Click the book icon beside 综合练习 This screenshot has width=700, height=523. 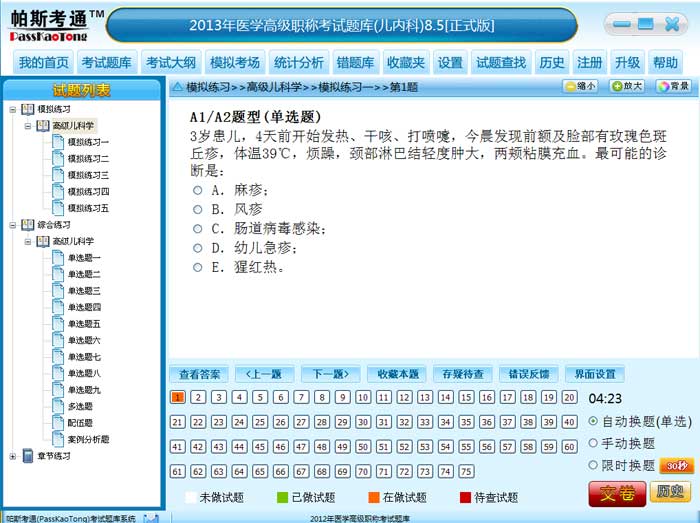26,225
